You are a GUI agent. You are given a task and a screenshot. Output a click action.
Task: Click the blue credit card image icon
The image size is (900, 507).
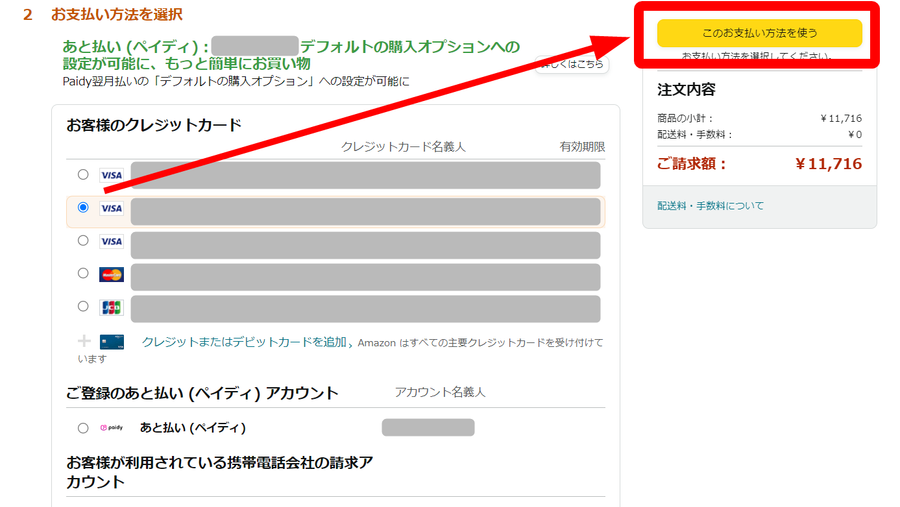coord(111,342)
